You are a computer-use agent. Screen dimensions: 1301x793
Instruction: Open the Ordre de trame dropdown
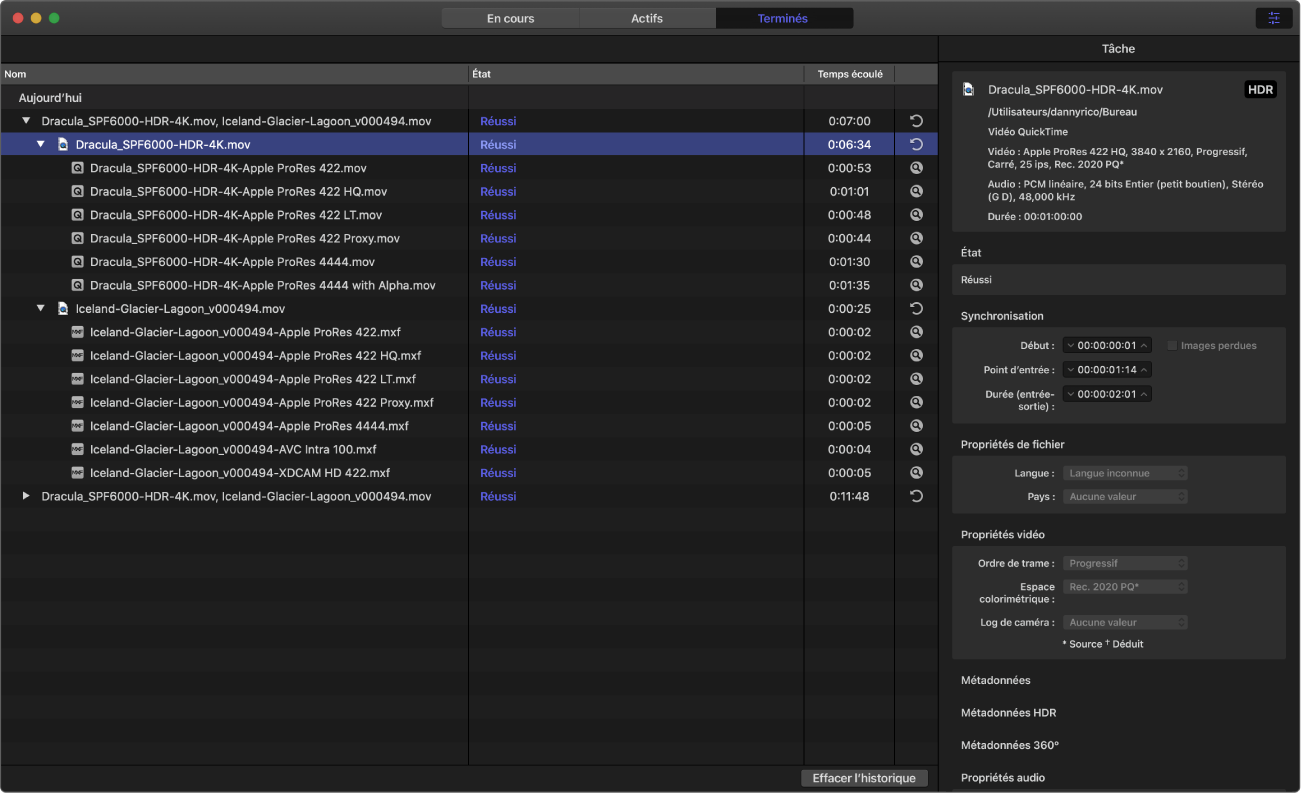click(x=1126, y=563)
